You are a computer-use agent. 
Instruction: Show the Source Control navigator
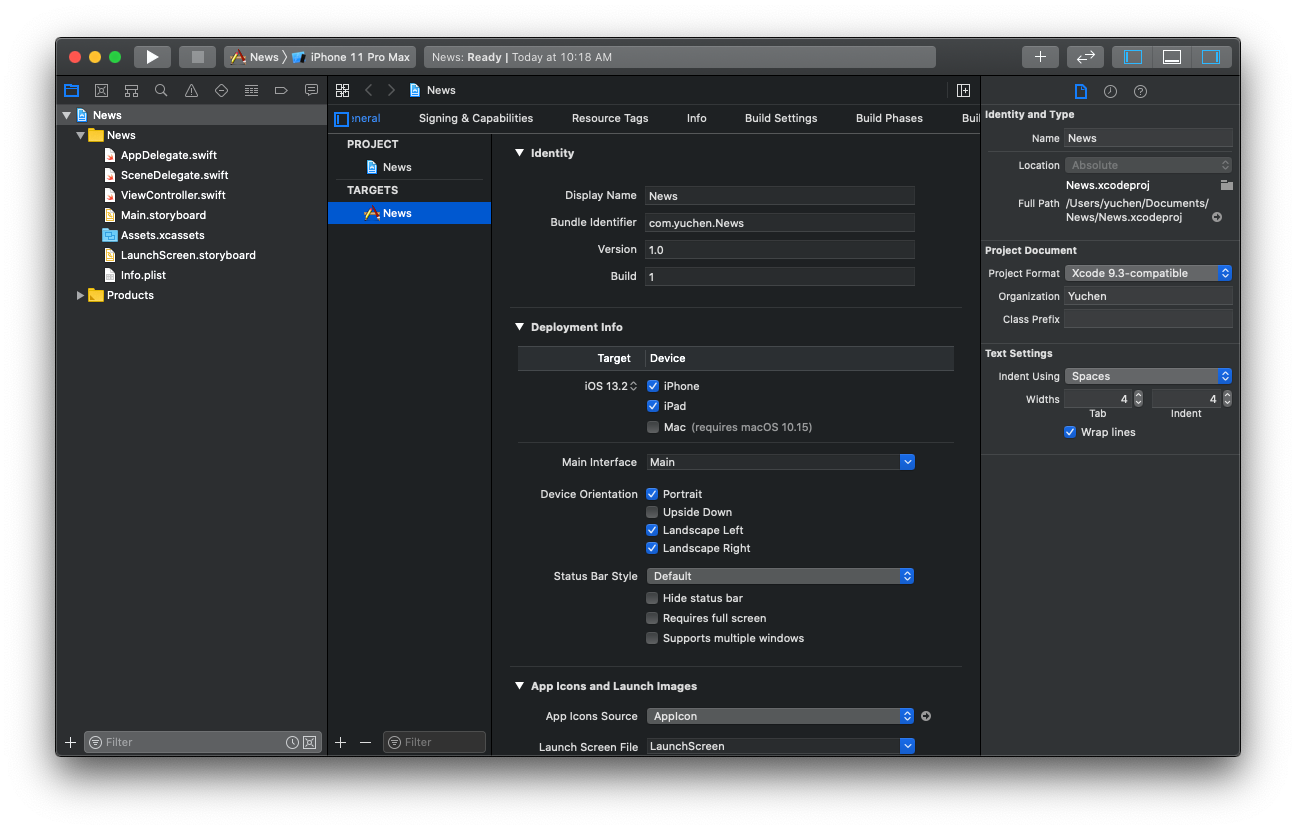[101, 90]
